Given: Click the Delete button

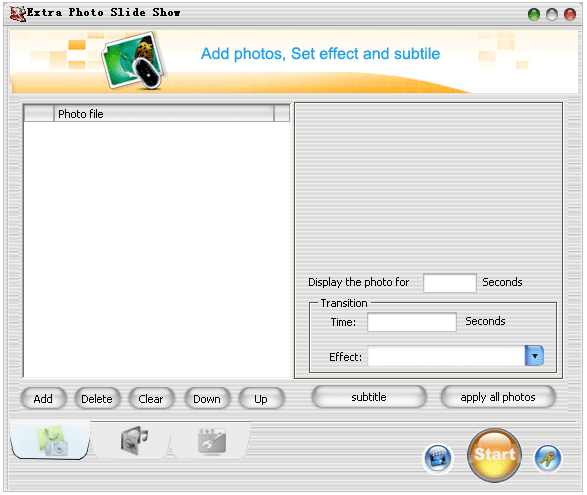Looking at the screenshot, I should coord(97,398).
